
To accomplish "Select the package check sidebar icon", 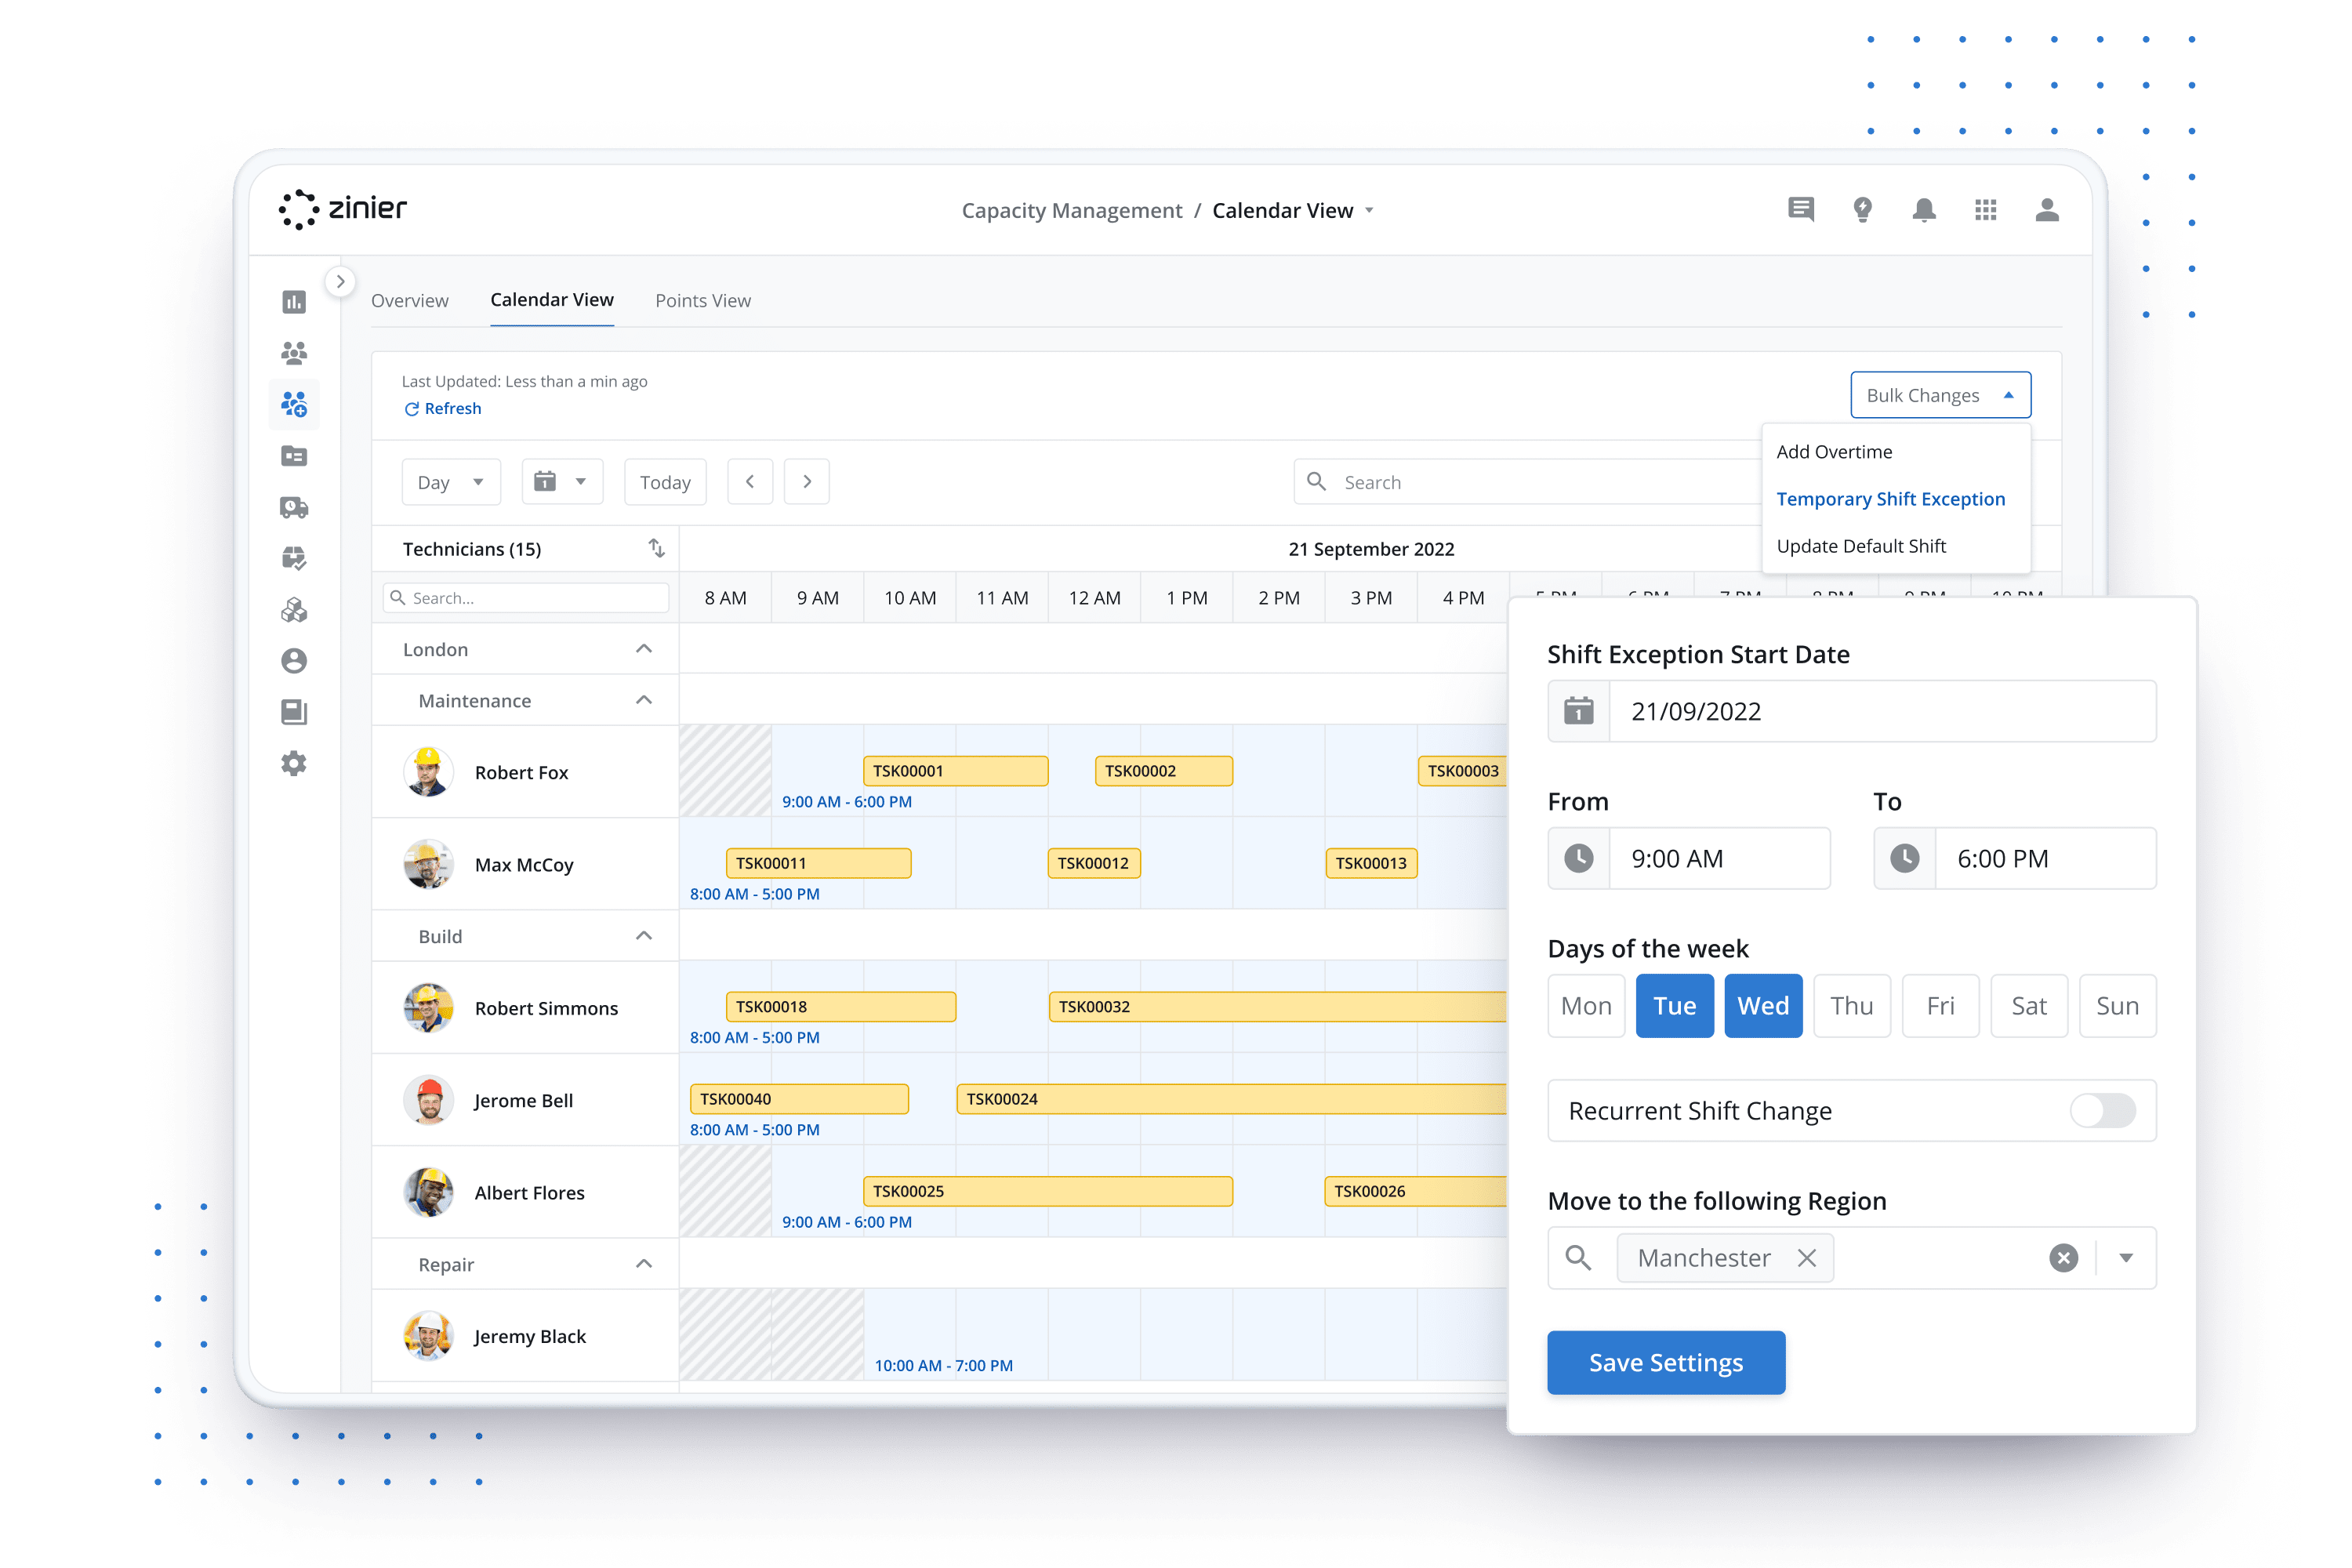I will 293,558.
